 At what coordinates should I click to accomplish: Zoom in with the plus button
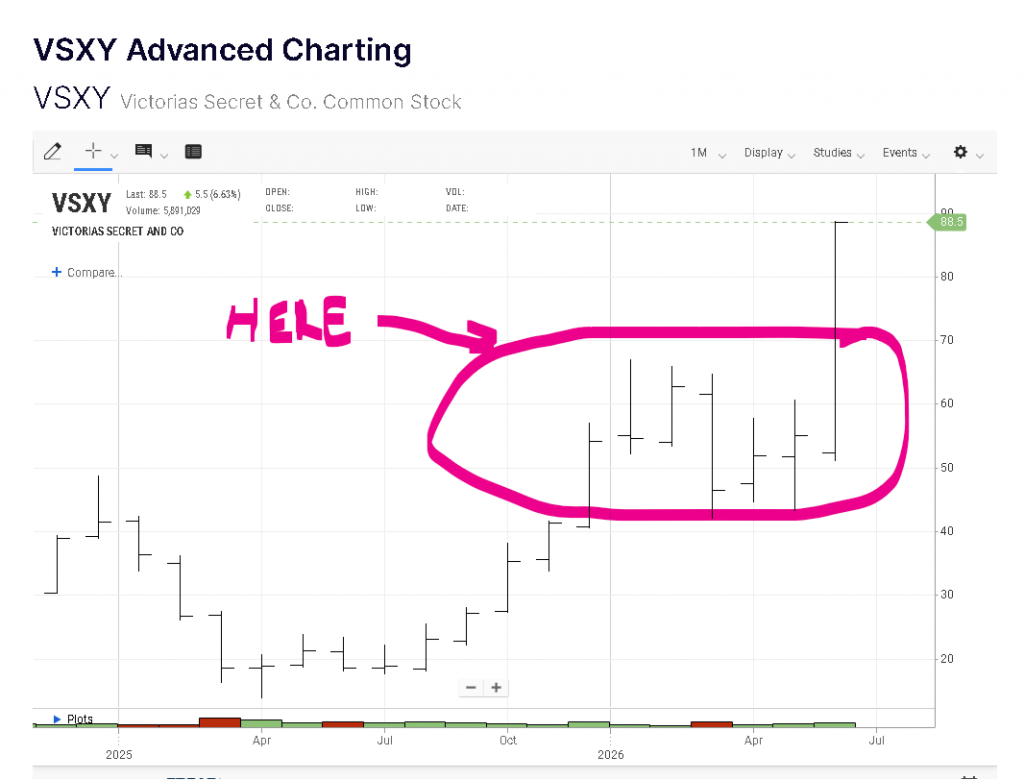click(x=496, y=687)
